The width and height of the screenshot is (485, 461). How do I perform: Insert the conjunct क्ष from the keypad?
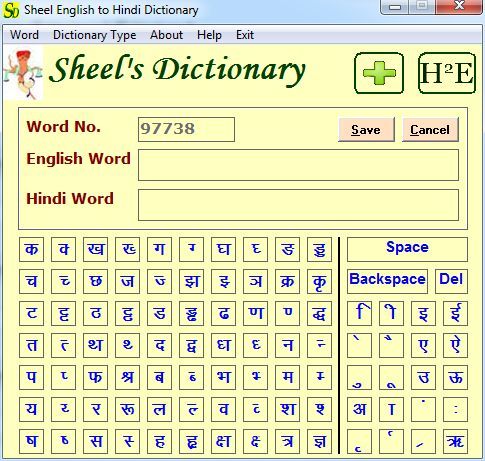point(223,441)
